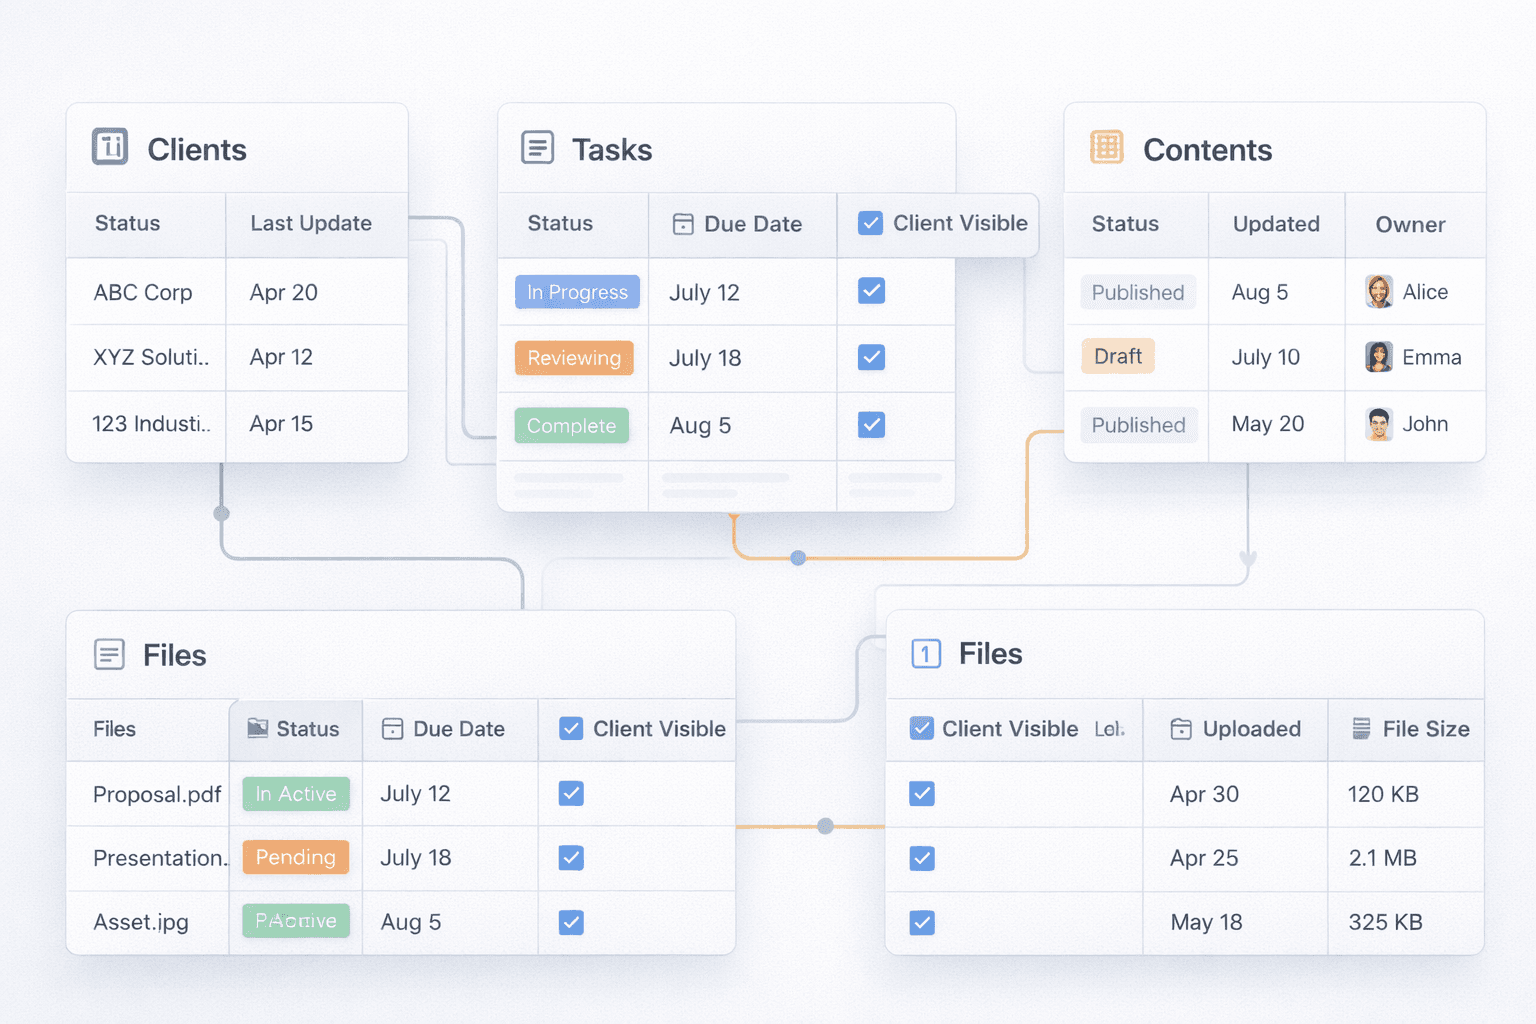Toggle the checkbox in the May 18 file row
This screenshot has height=1024, width=1536.
921,922
